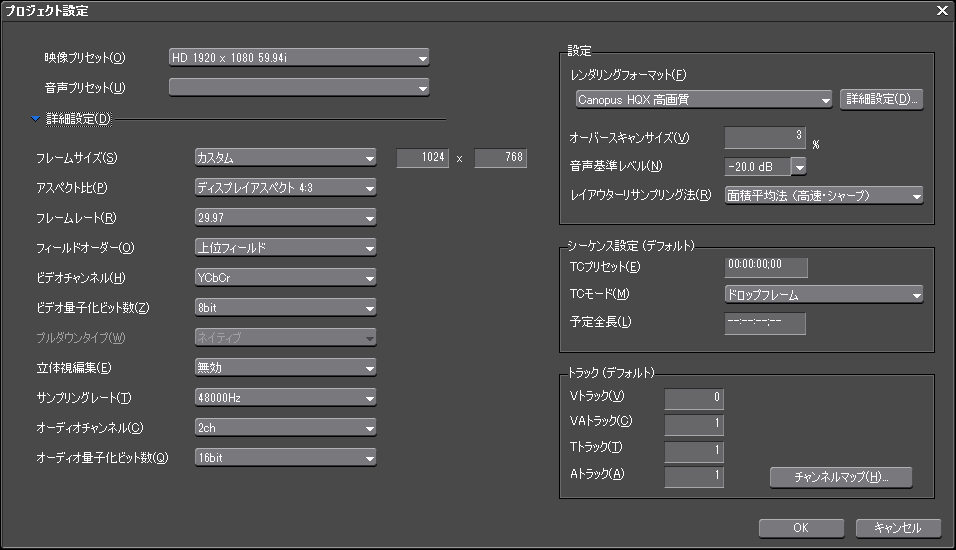The height and width of the screenshot is (550, 956).
Task: Click the 音声基準レベル -20.0 dB field
Action: tap(757, 166)
